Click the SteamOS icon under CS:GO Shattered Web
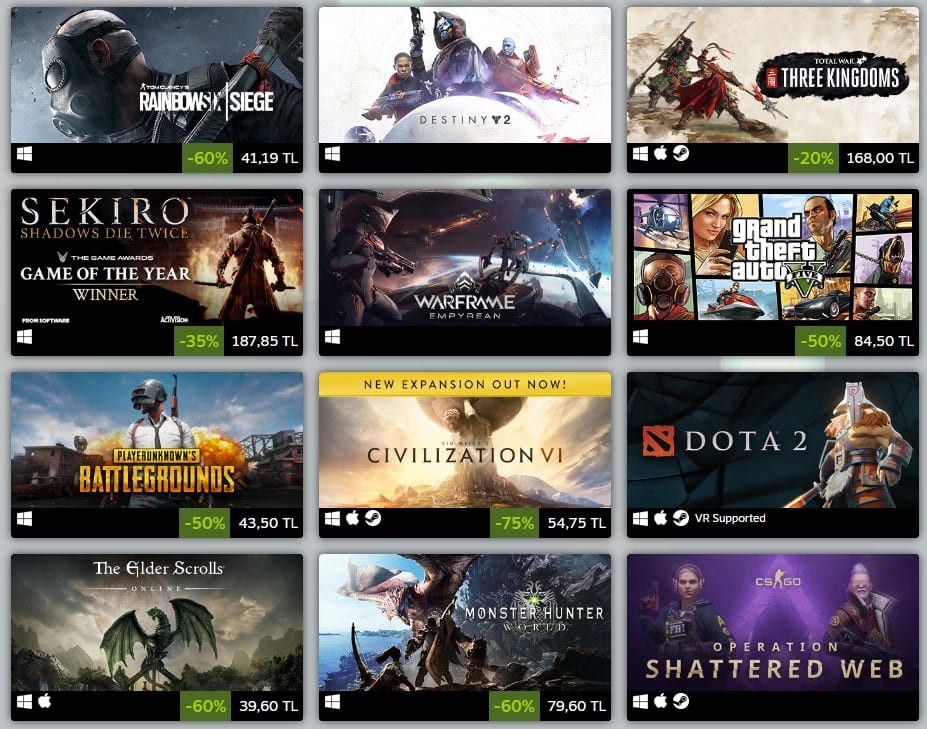The height and width of the screenshot is (729, 927). [x=680, y=701]
